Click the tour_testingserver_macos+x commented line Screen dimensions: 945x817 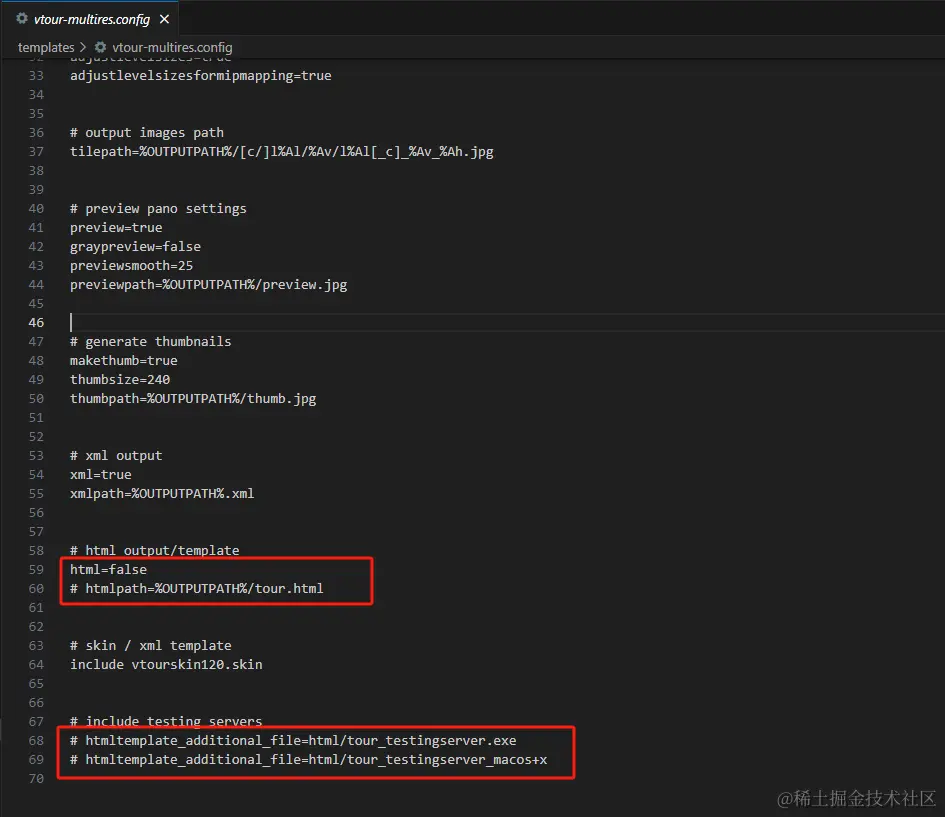pyautogui.click(x=309, y=760)
